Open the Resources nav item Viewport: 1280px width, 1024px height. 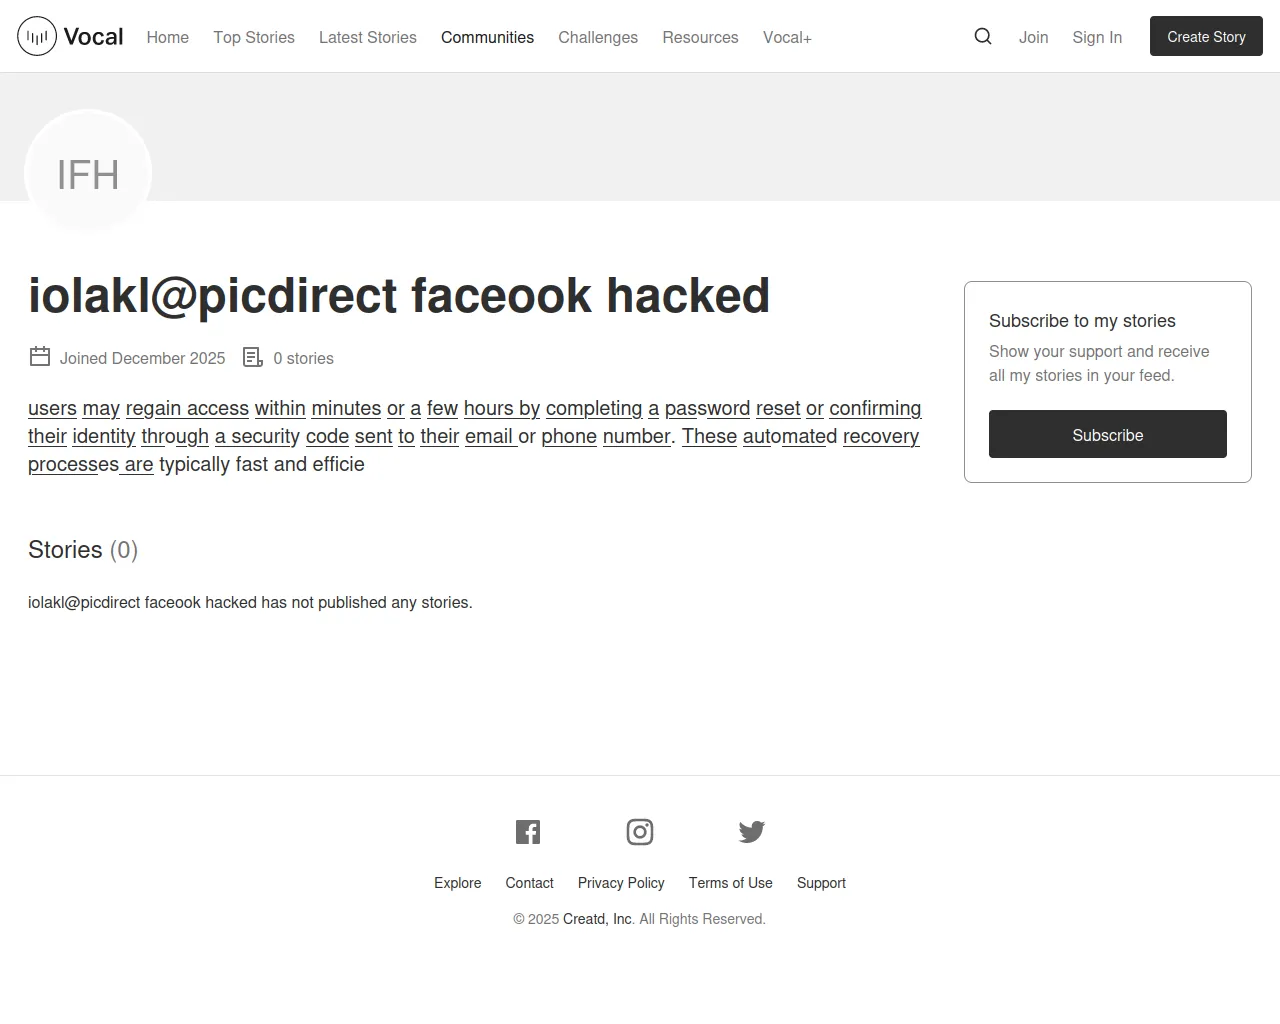[700, 37]
